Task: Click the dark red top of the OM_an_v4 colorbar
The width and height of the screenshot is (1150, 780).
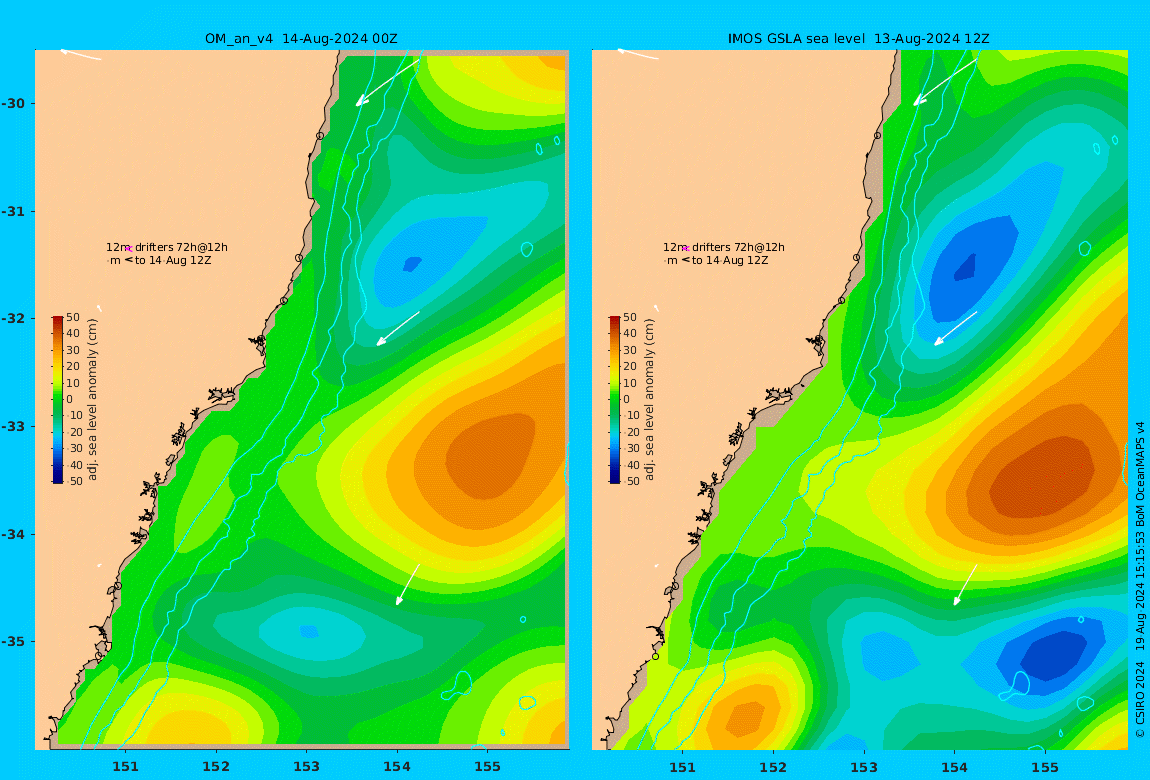Action: [x=57, y=321]
